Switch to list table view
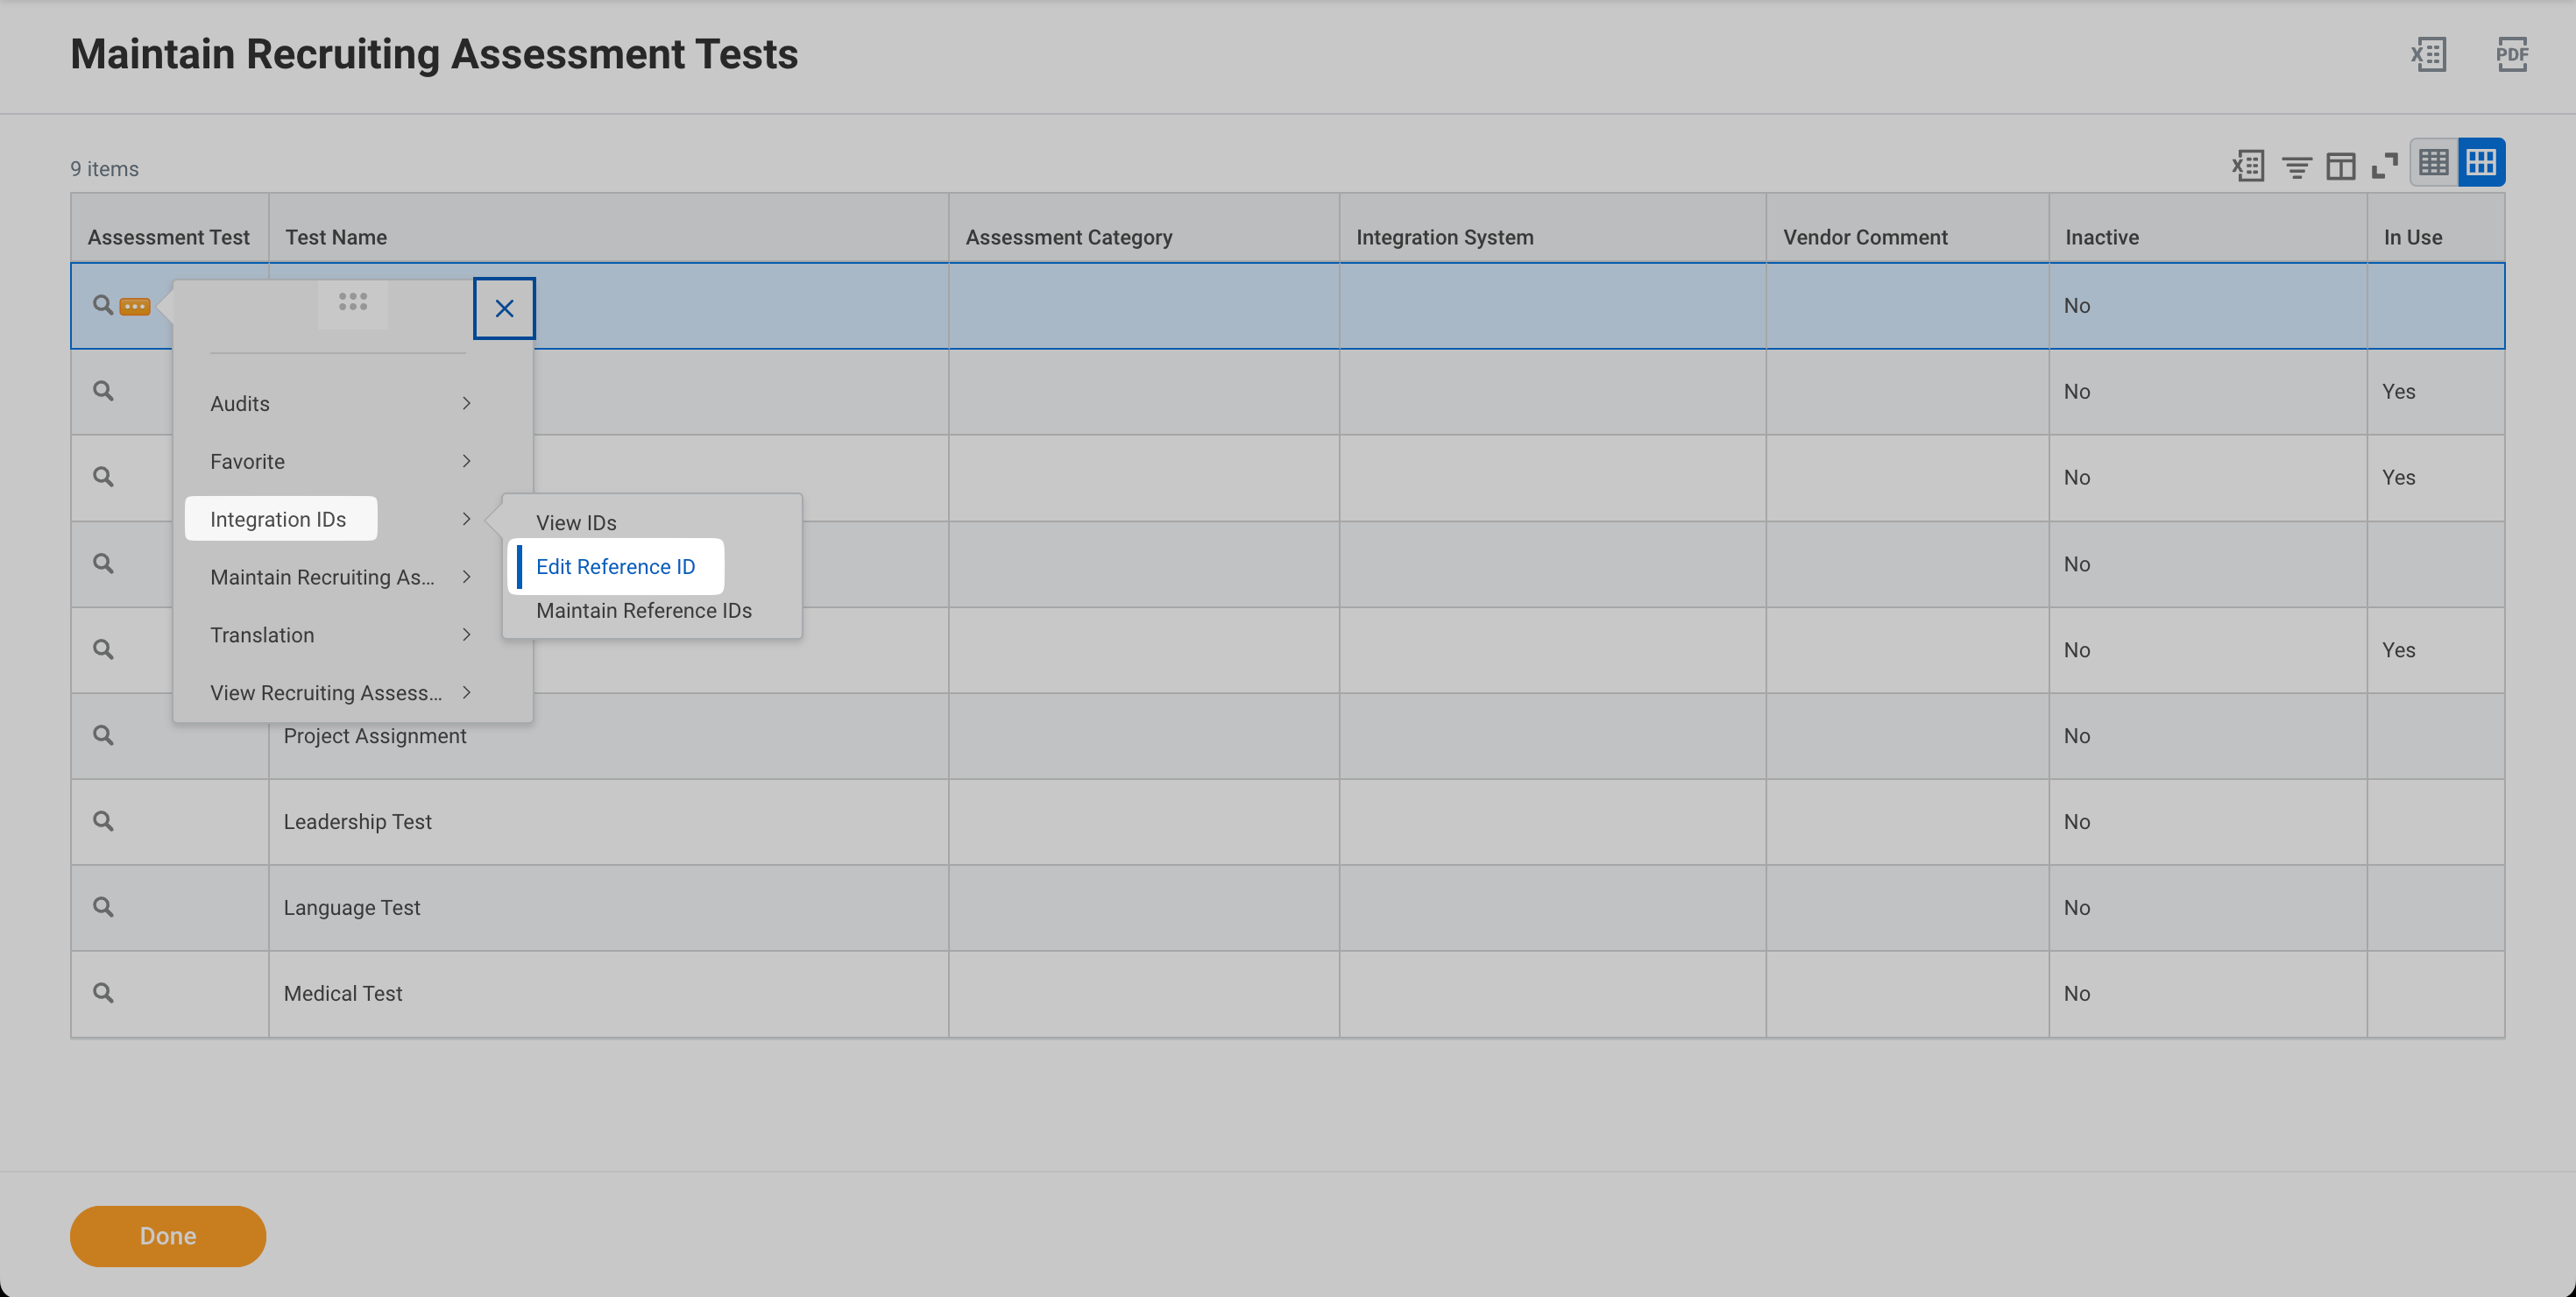Image resolution: width=2576 pixels, height=1297 pixels. click(x=2434, y=162)
